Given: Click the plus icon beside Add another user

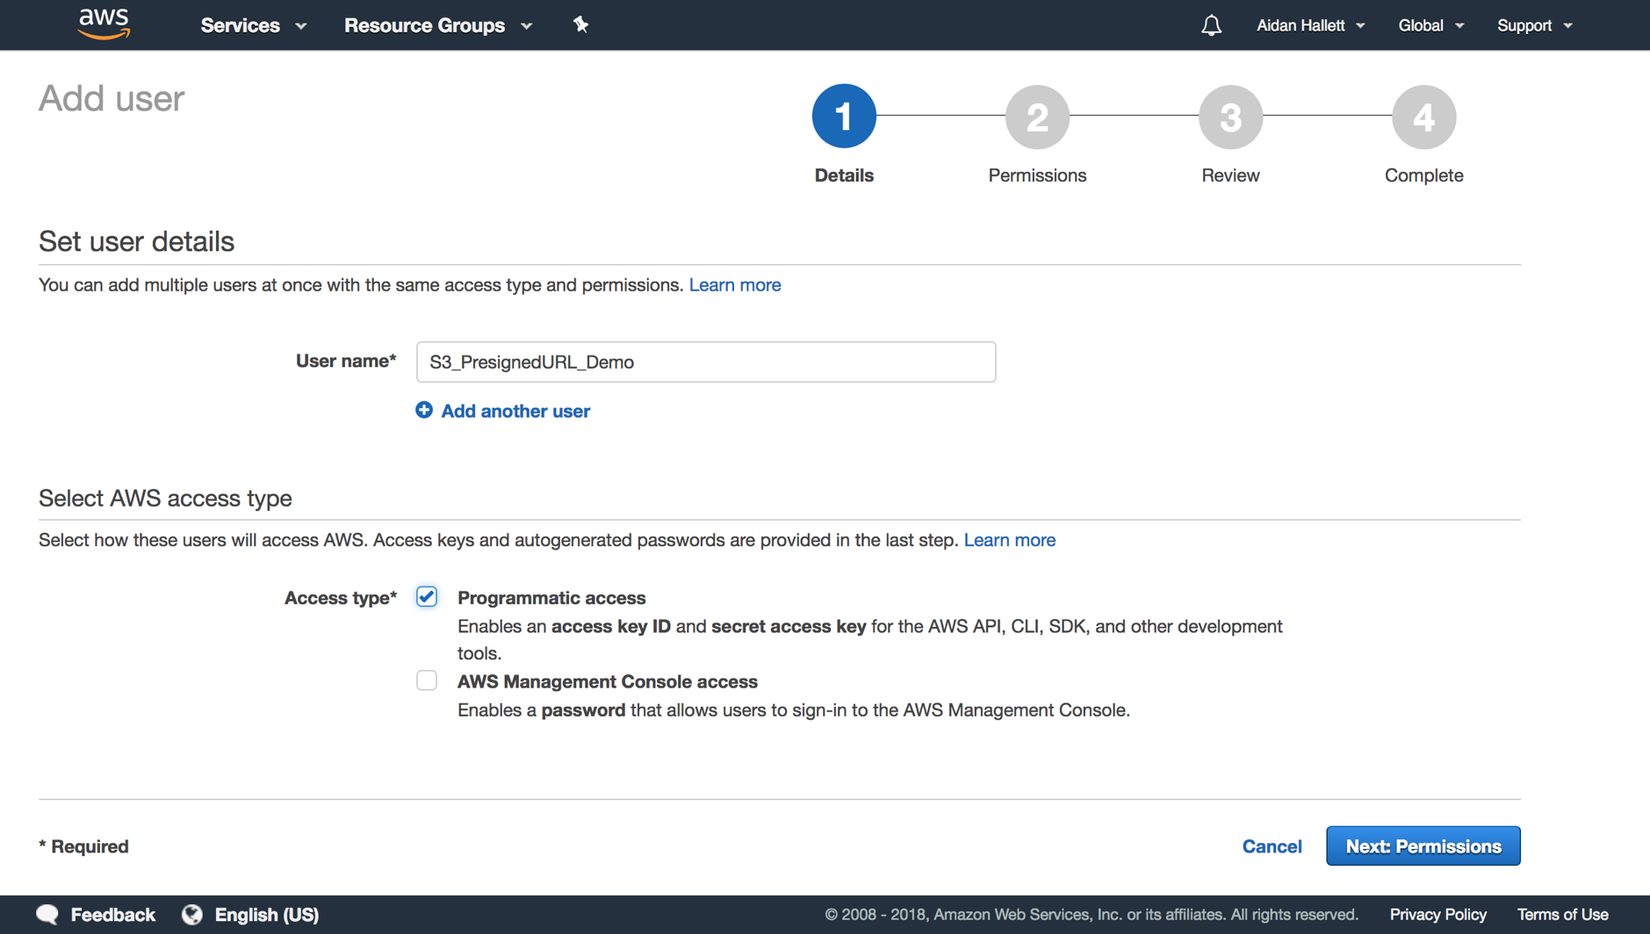Looking at the screenshot, I should point(424,410).
